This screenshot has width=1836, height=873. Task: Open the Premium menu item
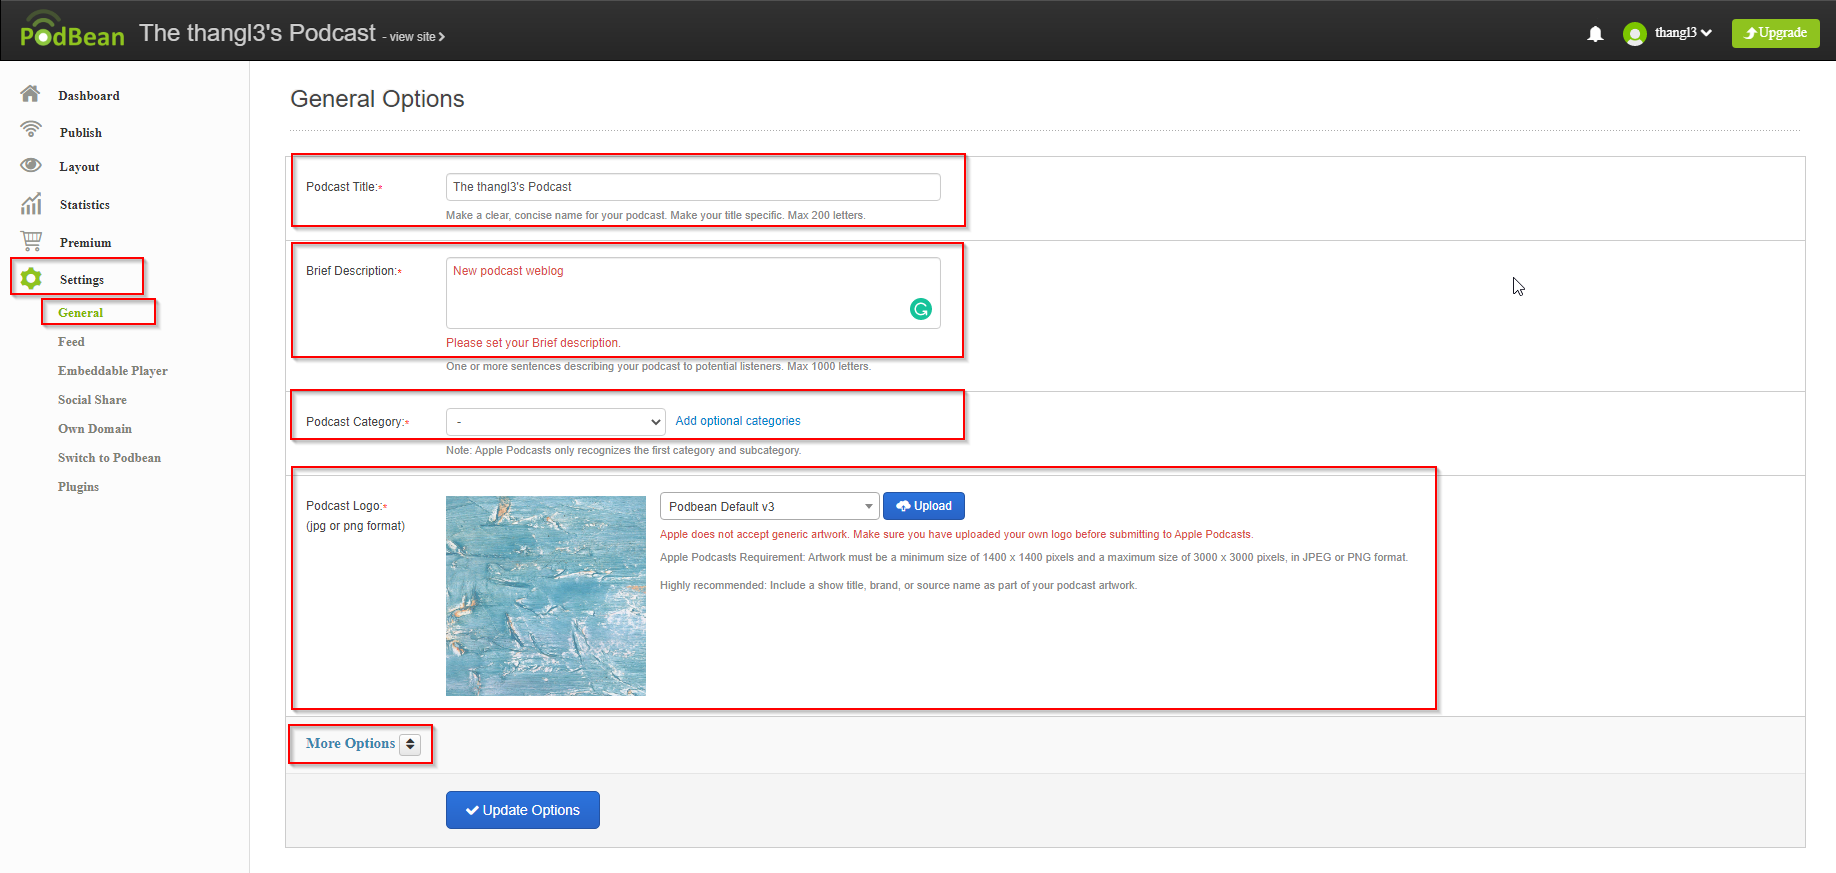pyautogui.click(x=86, y=243)
